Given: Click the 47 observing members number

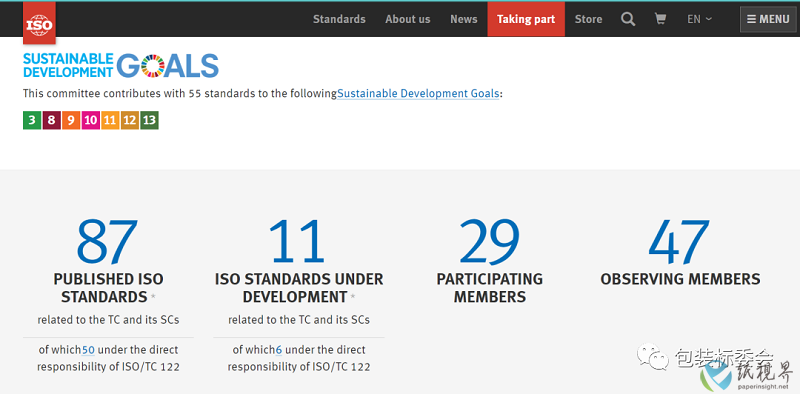Looking at the screenshot, I should click(680, 241).
